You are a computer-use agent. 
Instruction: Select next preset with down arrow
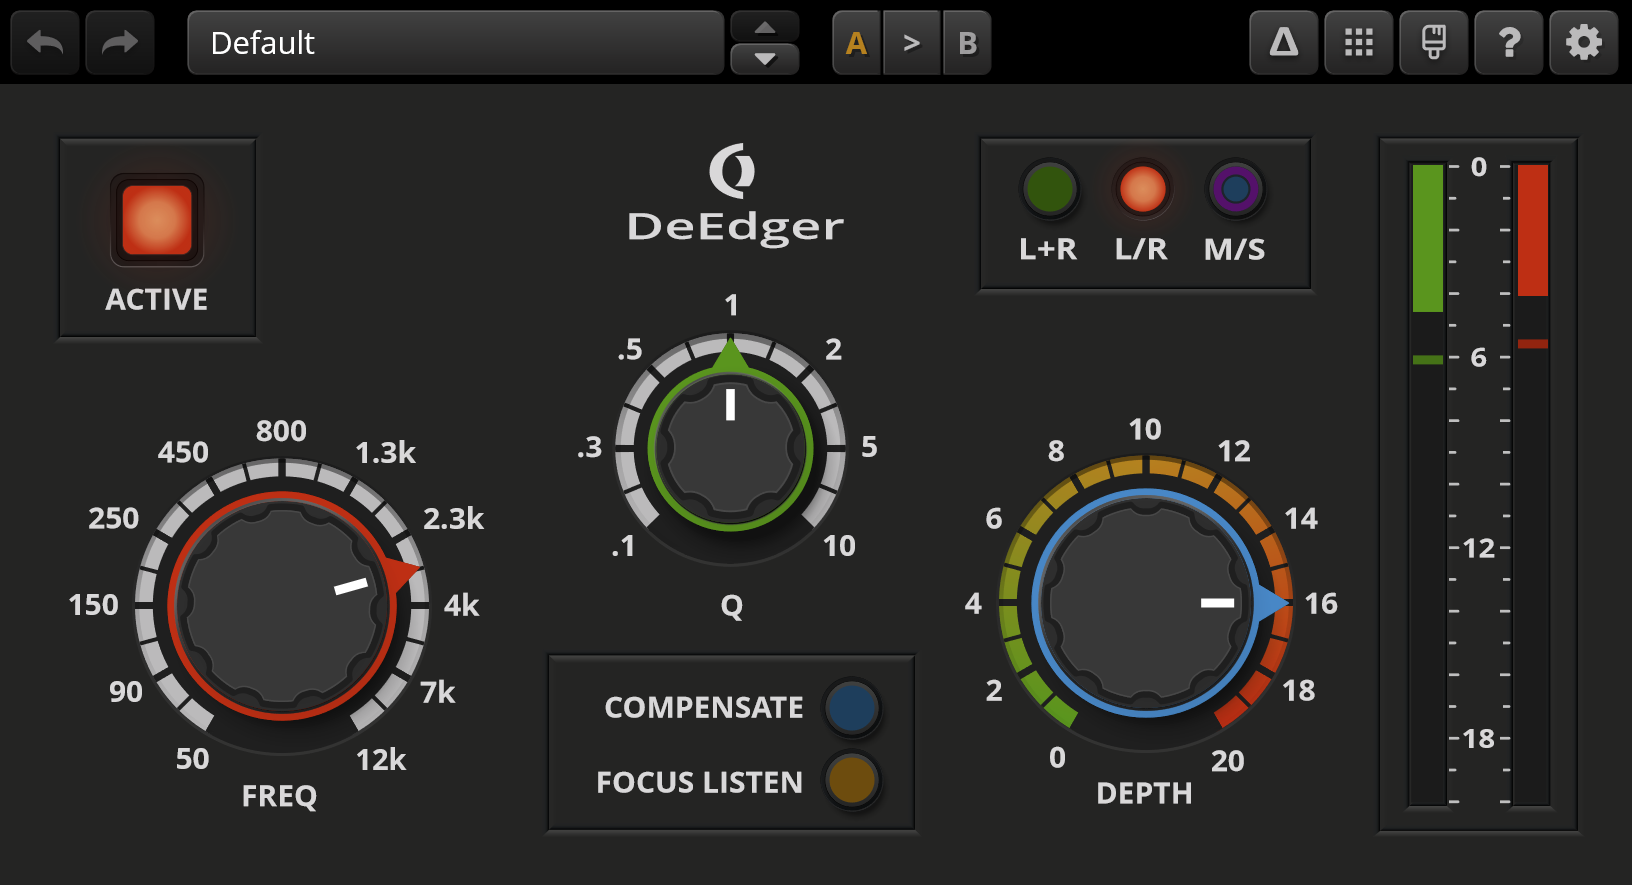click(765, 59)
